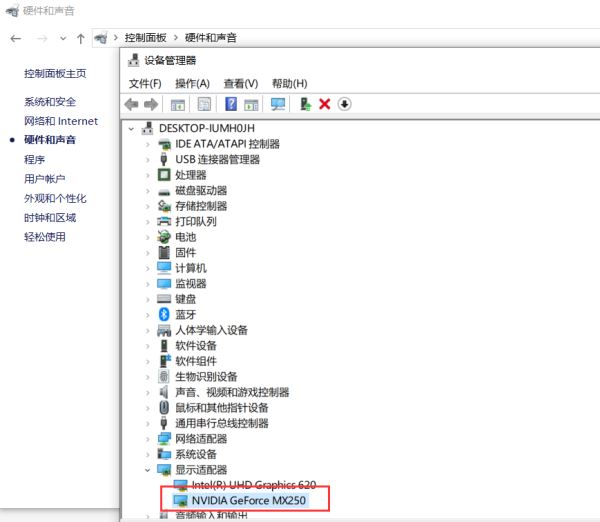
Task: Collapse the DESKTOP-IUMH0JH root node
Action: coord(131,129)
